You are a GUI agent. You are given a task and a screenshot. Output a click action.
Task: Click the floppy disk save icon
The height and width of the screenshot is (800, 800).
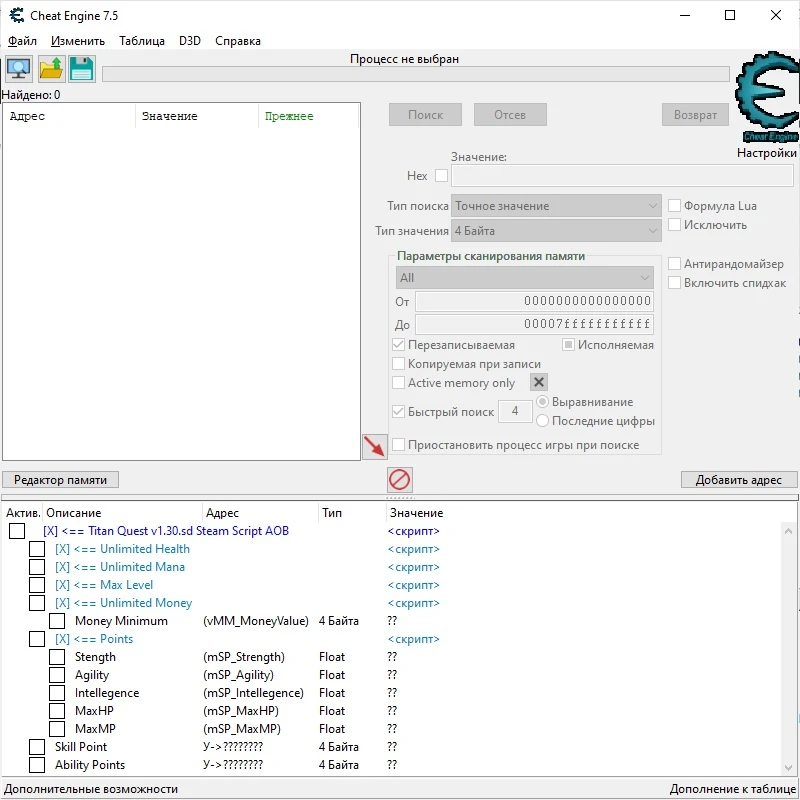81,69
